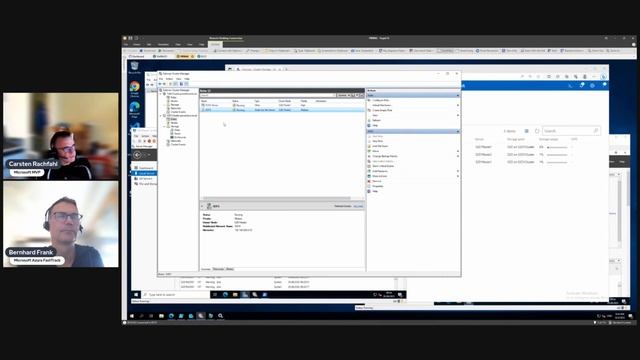Open the Queries dropdown in Roles pane
Image resolution: width=640 pixels, height=360 pixels.
(343, 95)
